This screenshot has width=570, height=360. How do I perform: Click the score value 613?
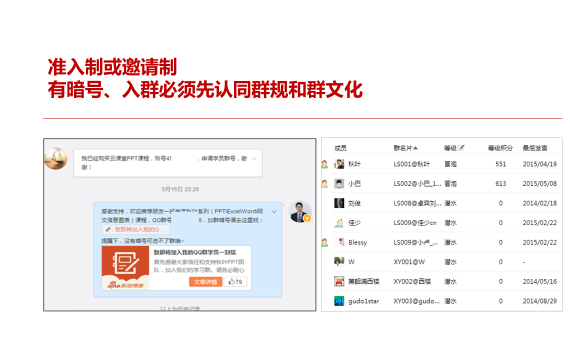point(501,184)
